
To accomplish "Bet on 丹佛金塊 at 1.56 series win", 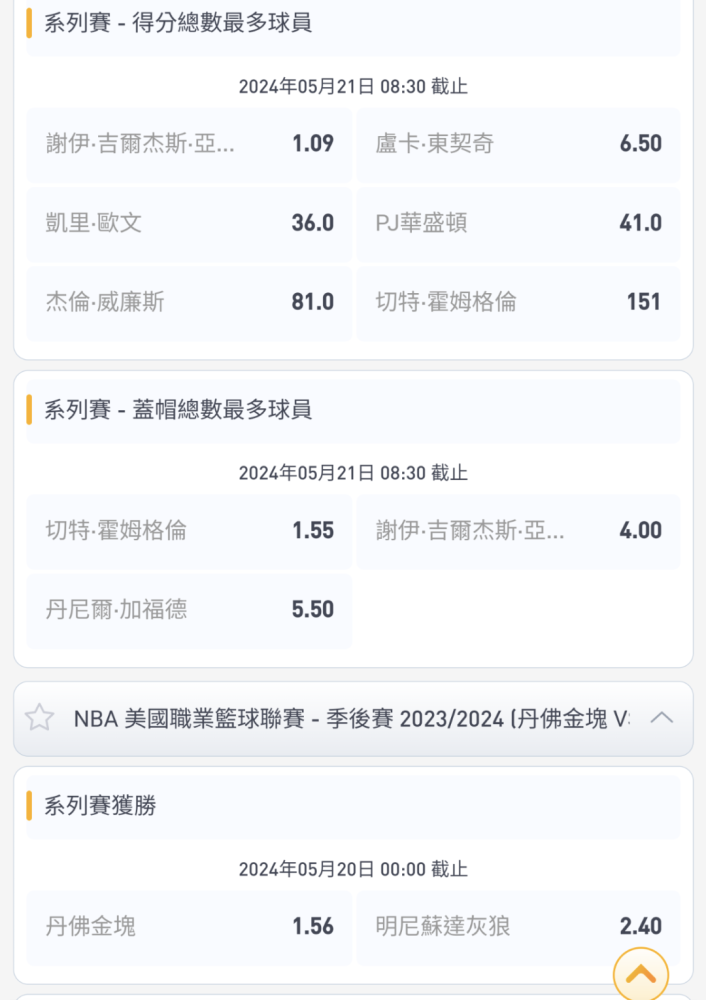I will coord(189,927).
